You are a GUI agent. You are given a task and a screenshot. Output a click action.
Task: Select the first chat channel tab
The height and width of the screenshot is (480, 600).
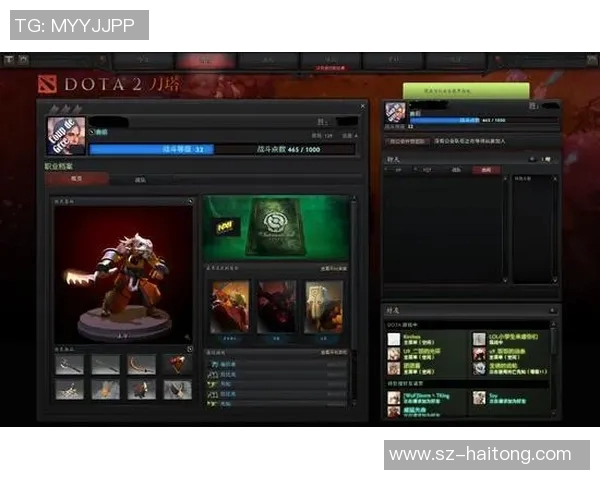(x=398, y=170)
